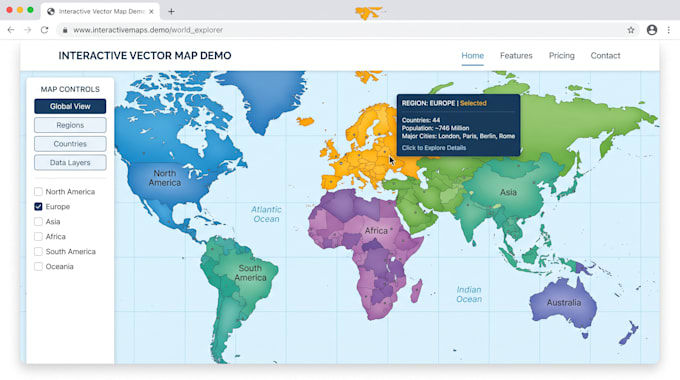Click the address bar URL field

[x=347, y=30]
